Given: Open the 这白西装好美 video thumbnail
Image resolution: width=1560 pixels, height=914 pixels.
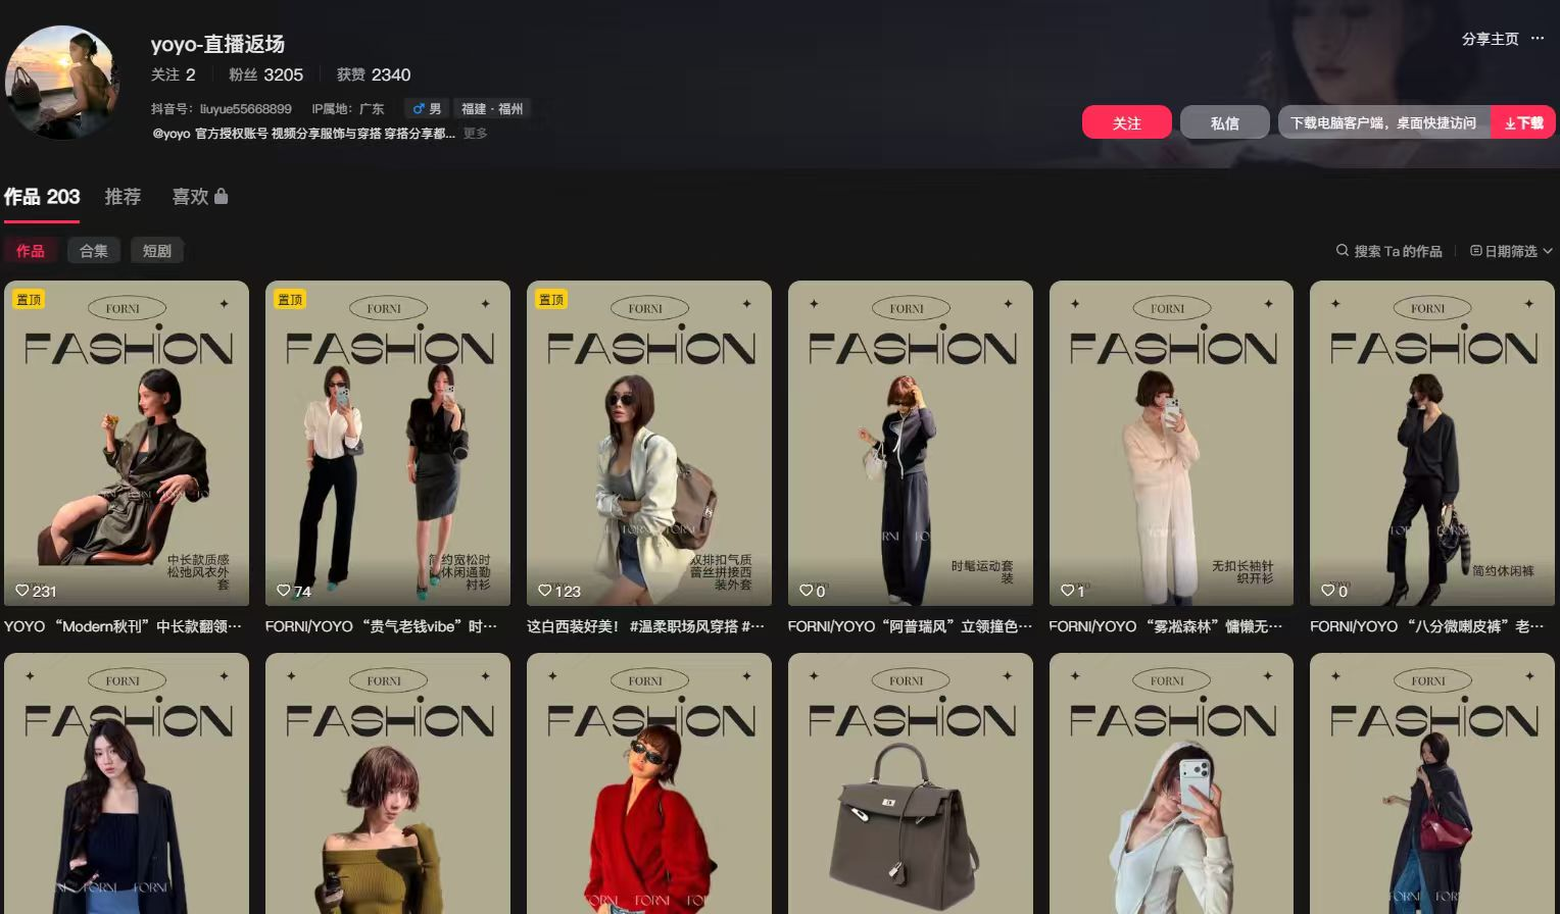Looking at the screenshot, I should pyautogui.click(x=649, y=443).
